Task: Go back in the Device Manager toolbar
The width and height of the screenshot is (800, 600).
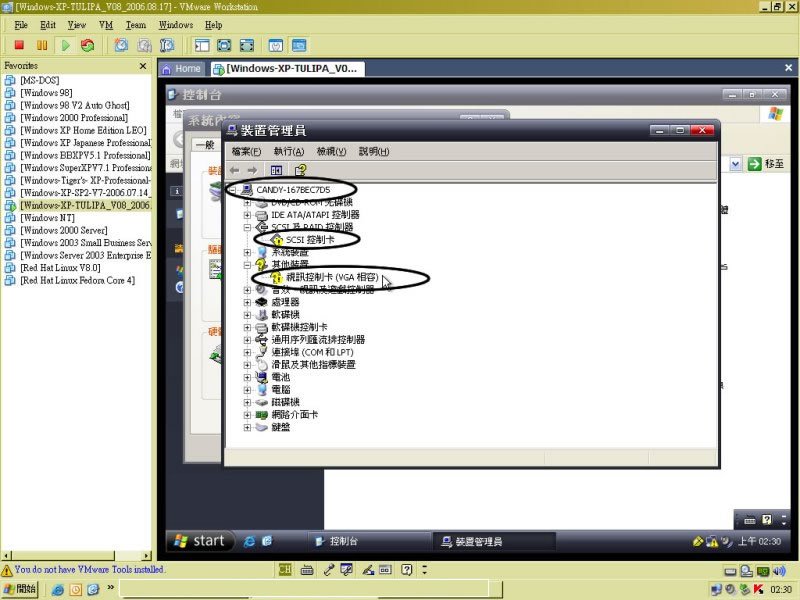Action: (235, 170)
